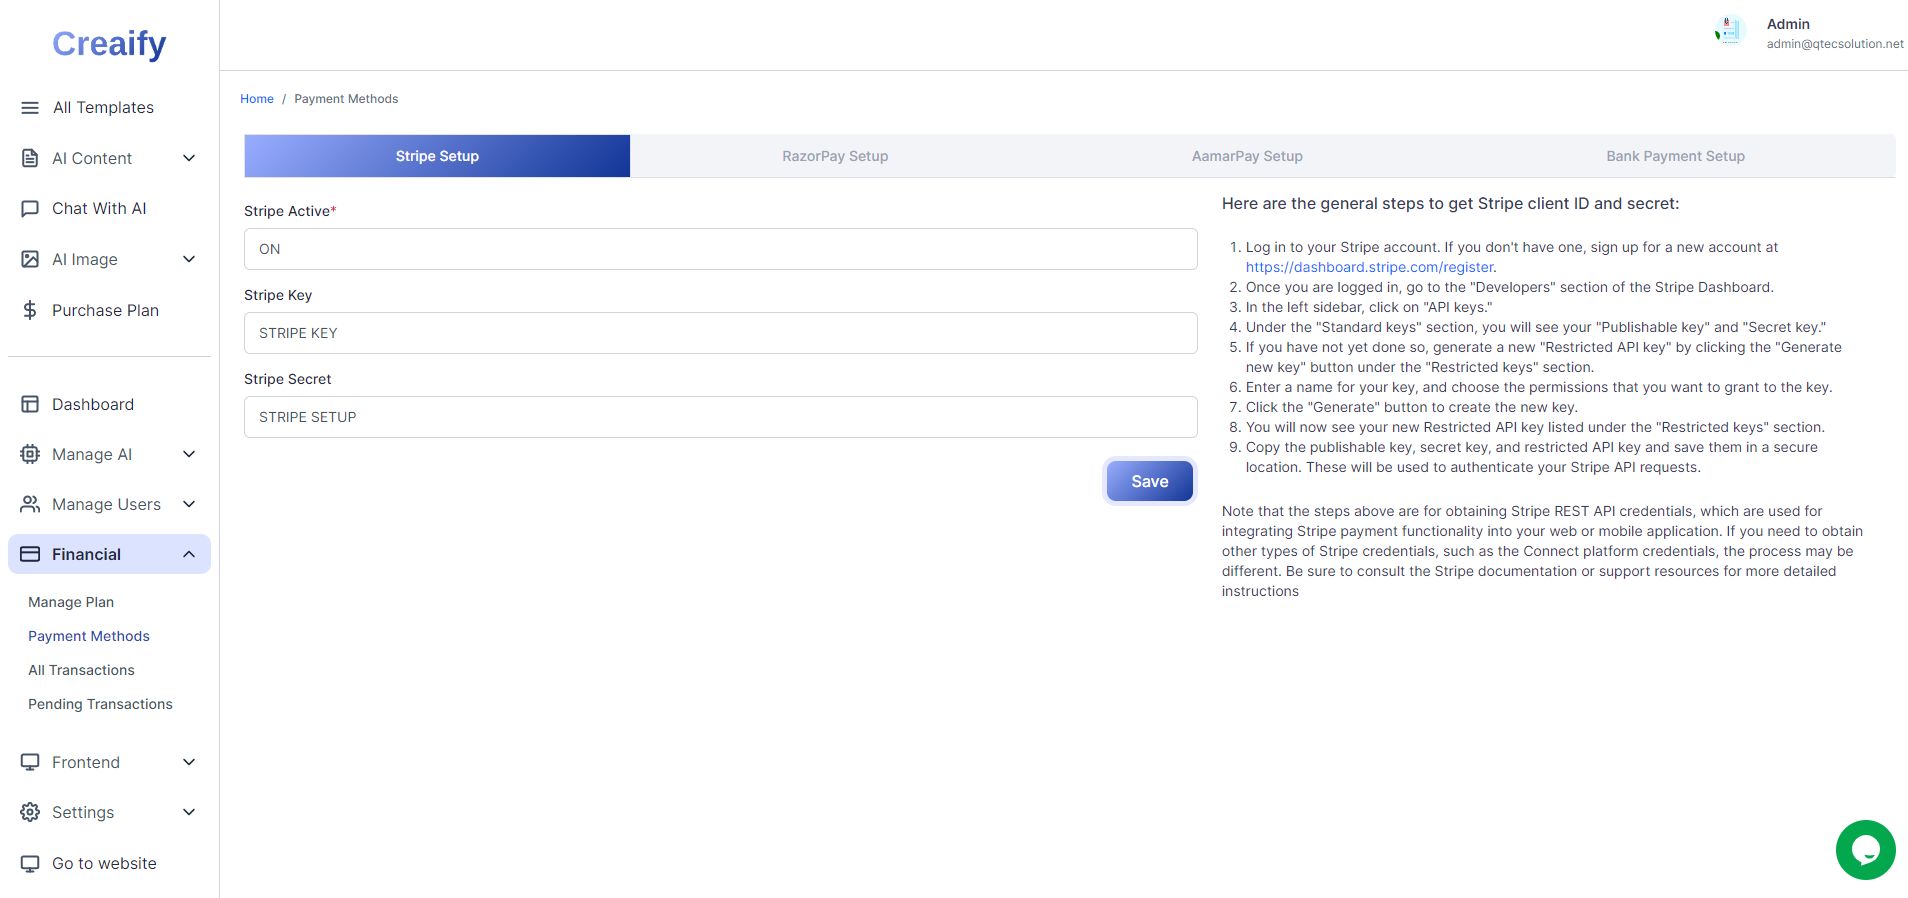This screenshot has height=898, width=1908.
Task: Expand the AI Image submenu chevron
Action: click(189, 259)
